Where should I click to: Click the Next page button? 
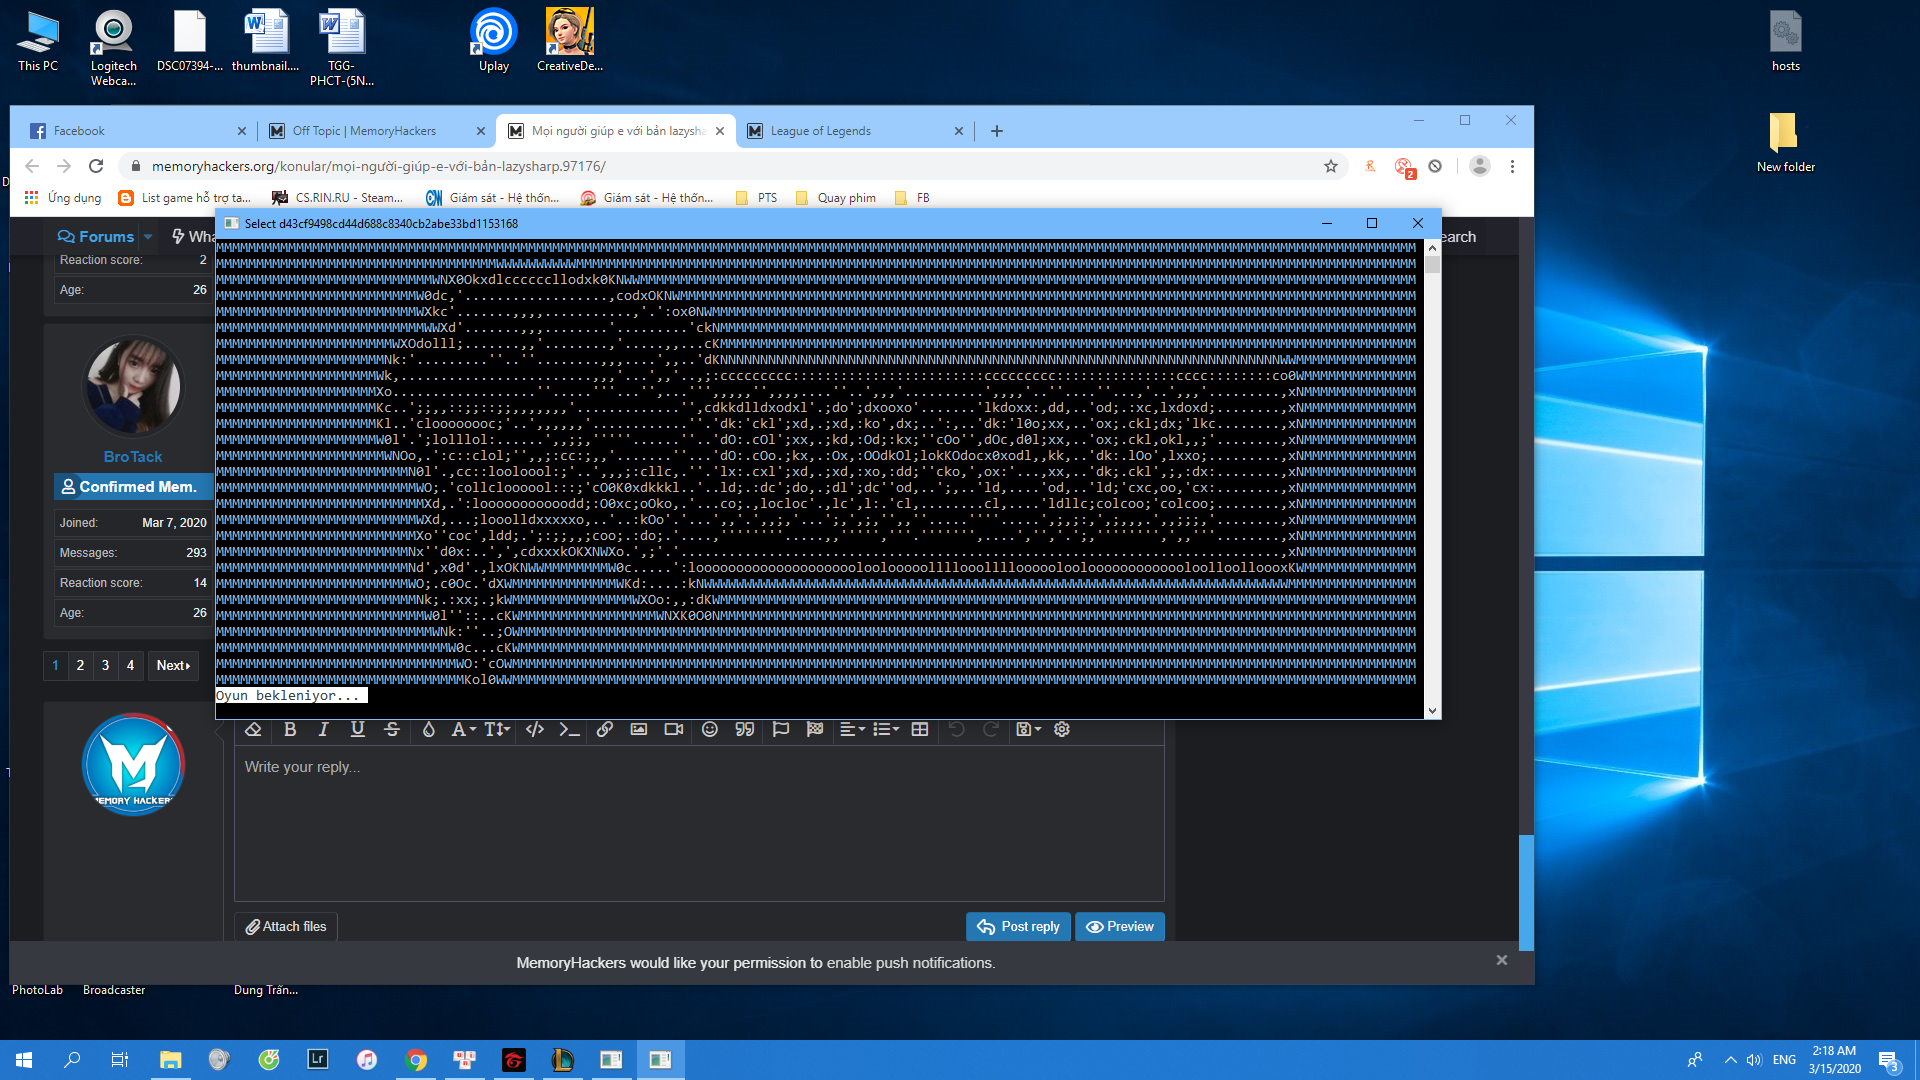(173, 666)
